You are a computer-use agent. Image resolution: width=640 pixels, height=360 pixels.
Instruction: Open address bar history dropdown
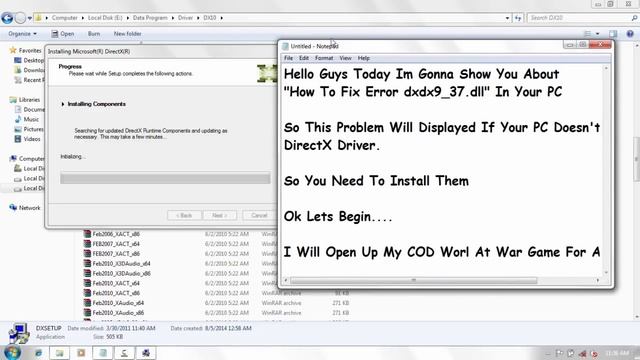pos(507,18)
